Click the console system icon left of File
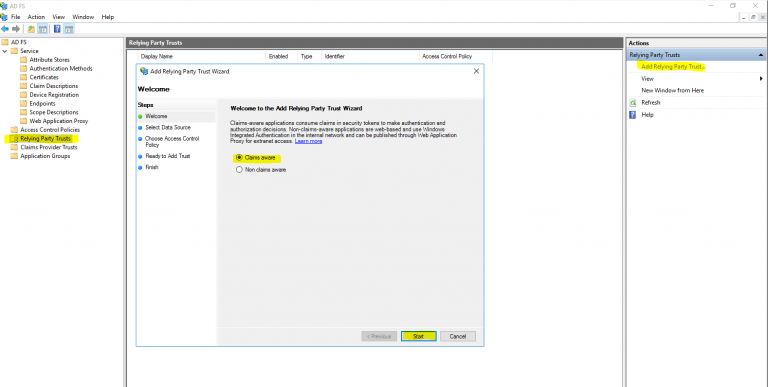Screen dimensions: 768x387 tap(4, 17)
